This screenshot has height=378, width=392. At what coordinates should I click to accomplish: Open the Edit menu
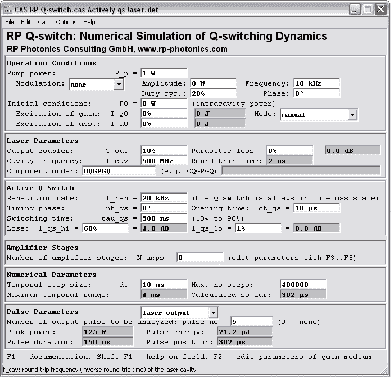click(25, 22)
